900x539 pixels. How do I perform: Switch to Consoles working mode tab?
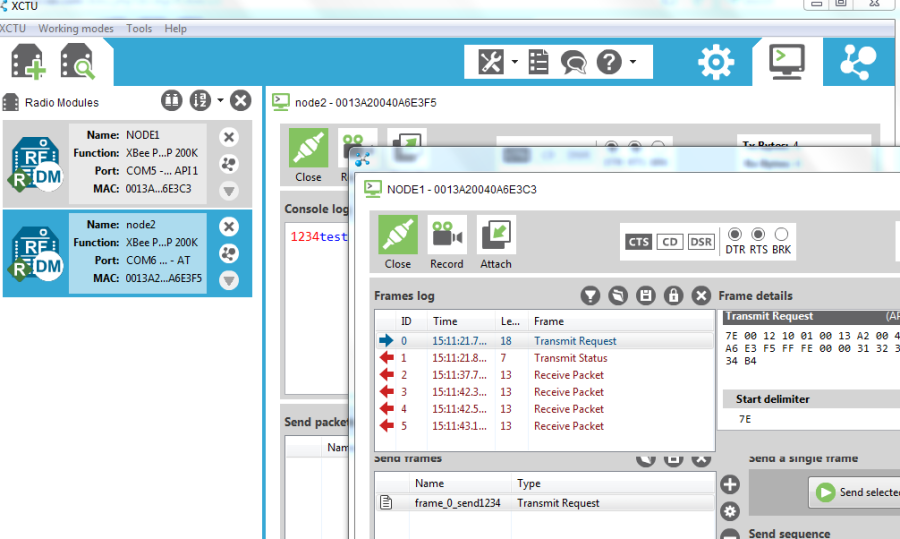pos(787,62)
